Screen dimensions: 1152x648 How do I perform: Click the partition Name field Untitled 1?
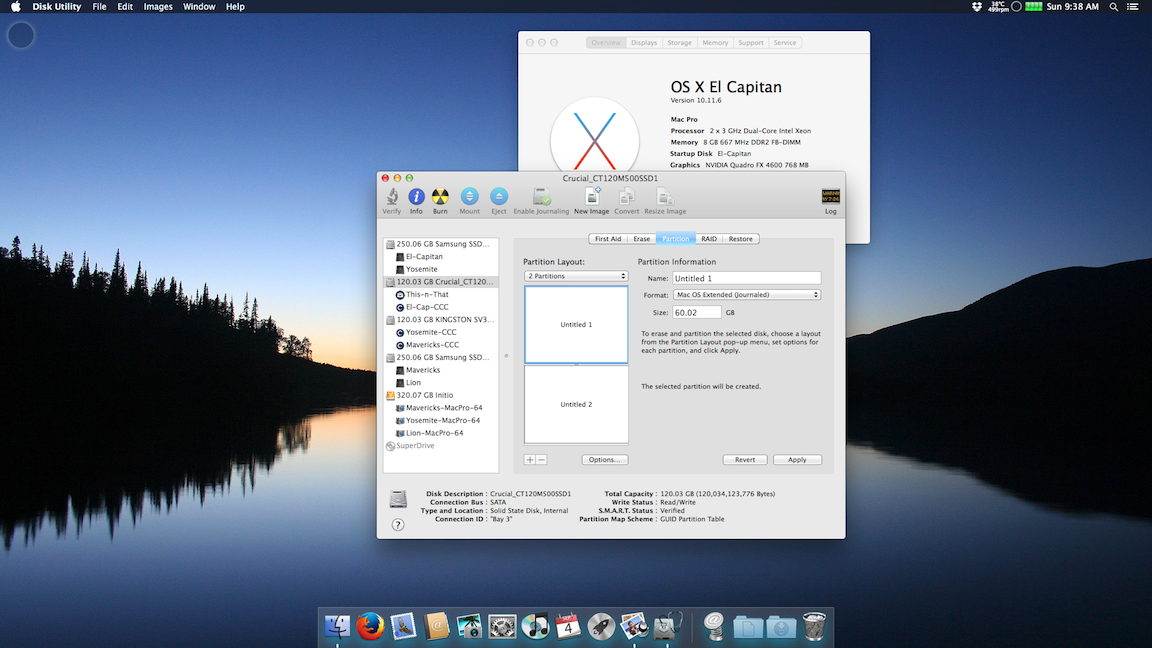pos(746,278)
